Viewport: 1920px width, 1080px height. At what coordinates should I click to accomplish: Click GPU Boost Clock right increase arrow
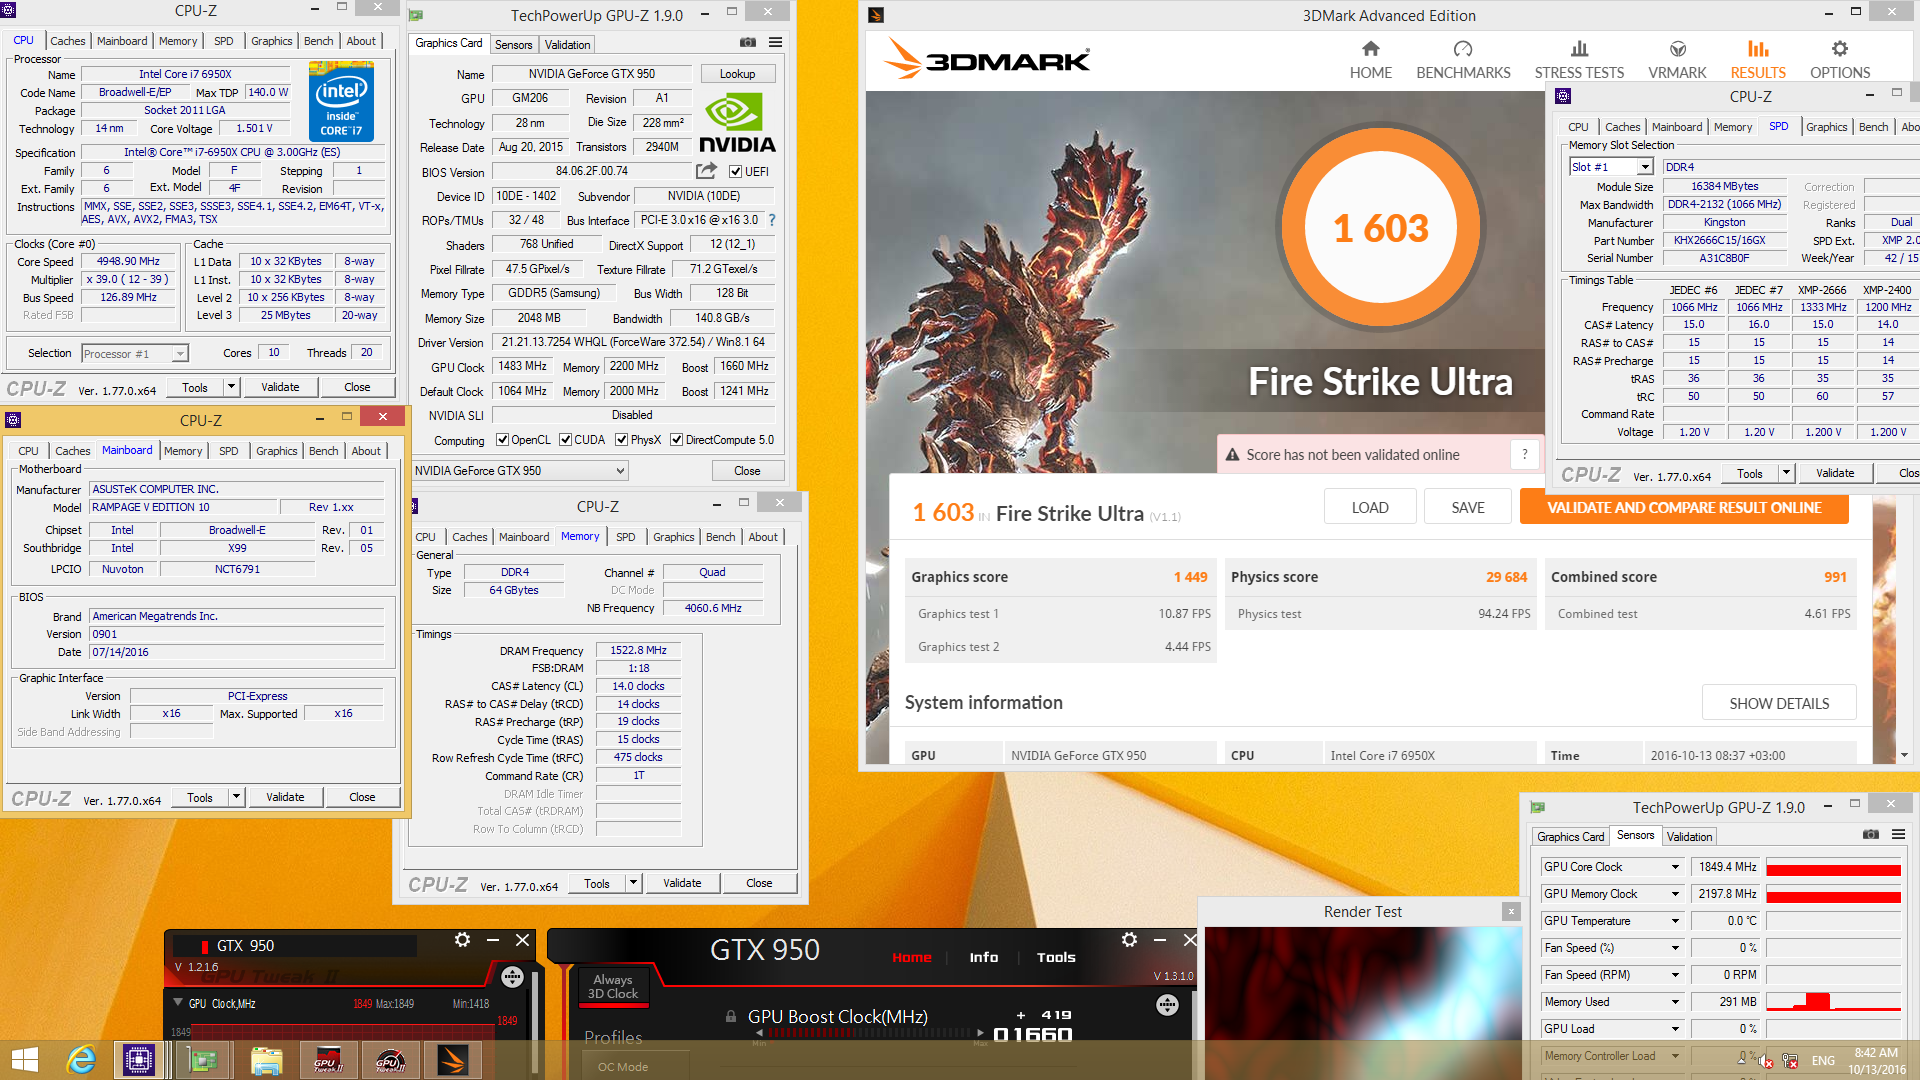[x=979, y=1032]
